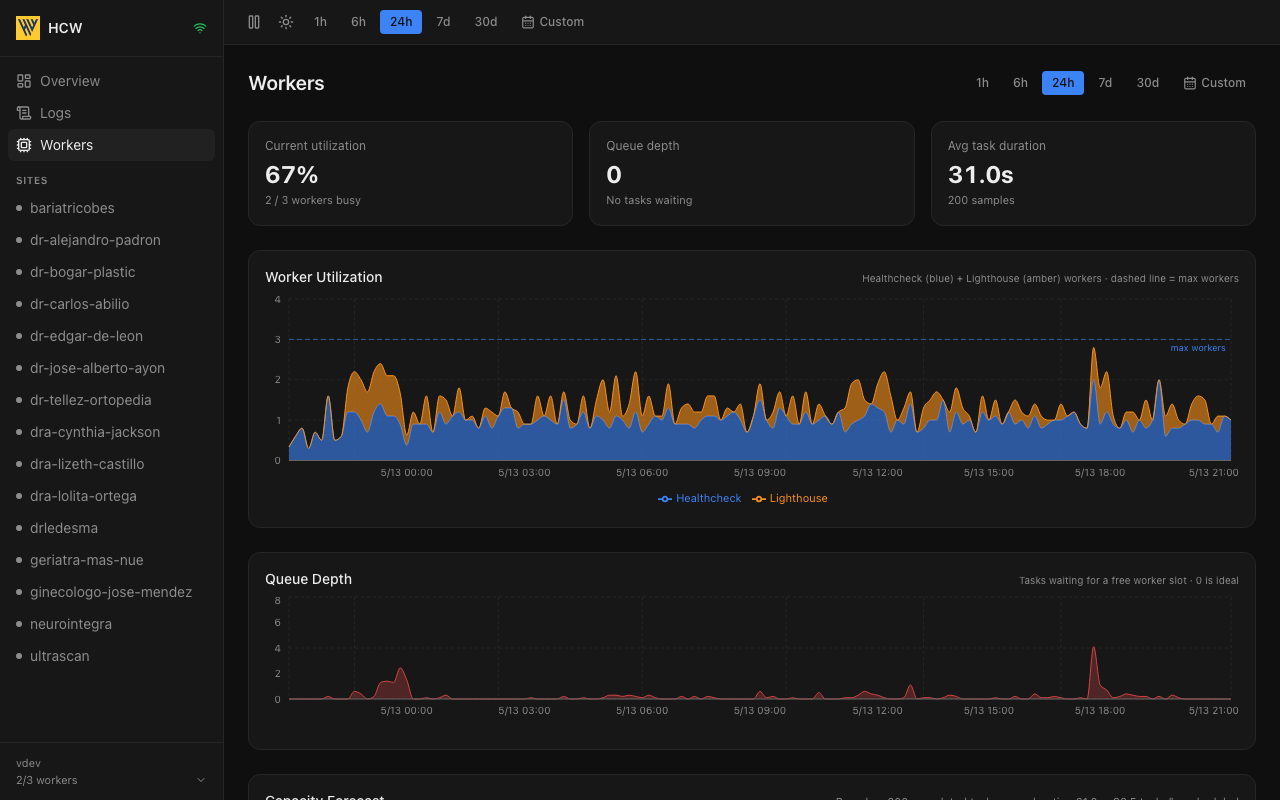
Task: Open Overview from the sidebar
Action: (x=111, y=81)
